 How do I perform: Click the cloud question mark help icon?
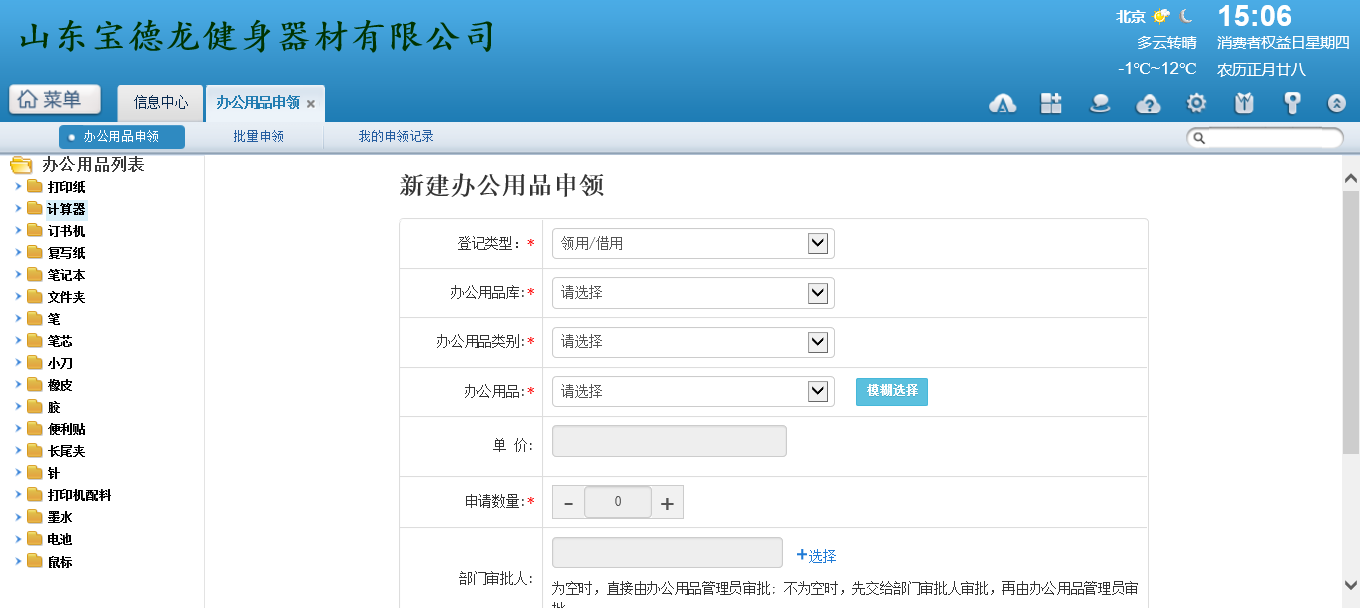1149,104
